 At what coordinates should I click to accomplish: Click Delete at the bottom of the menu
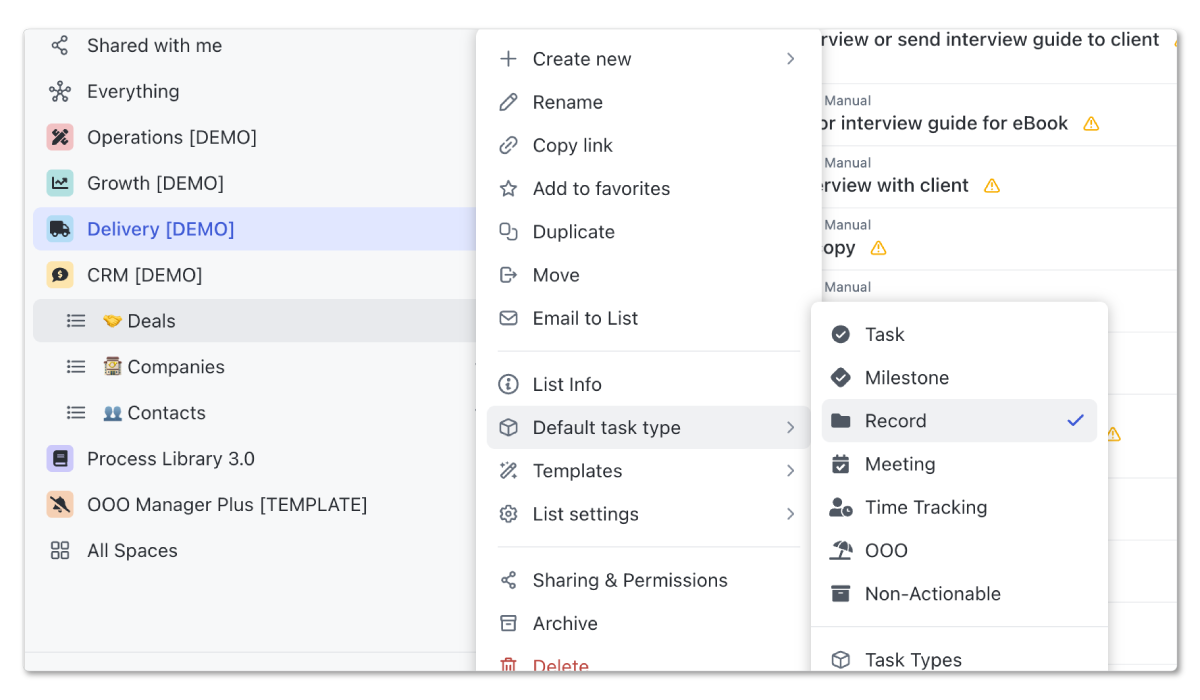pyautogui.click(x=560, y=666)
